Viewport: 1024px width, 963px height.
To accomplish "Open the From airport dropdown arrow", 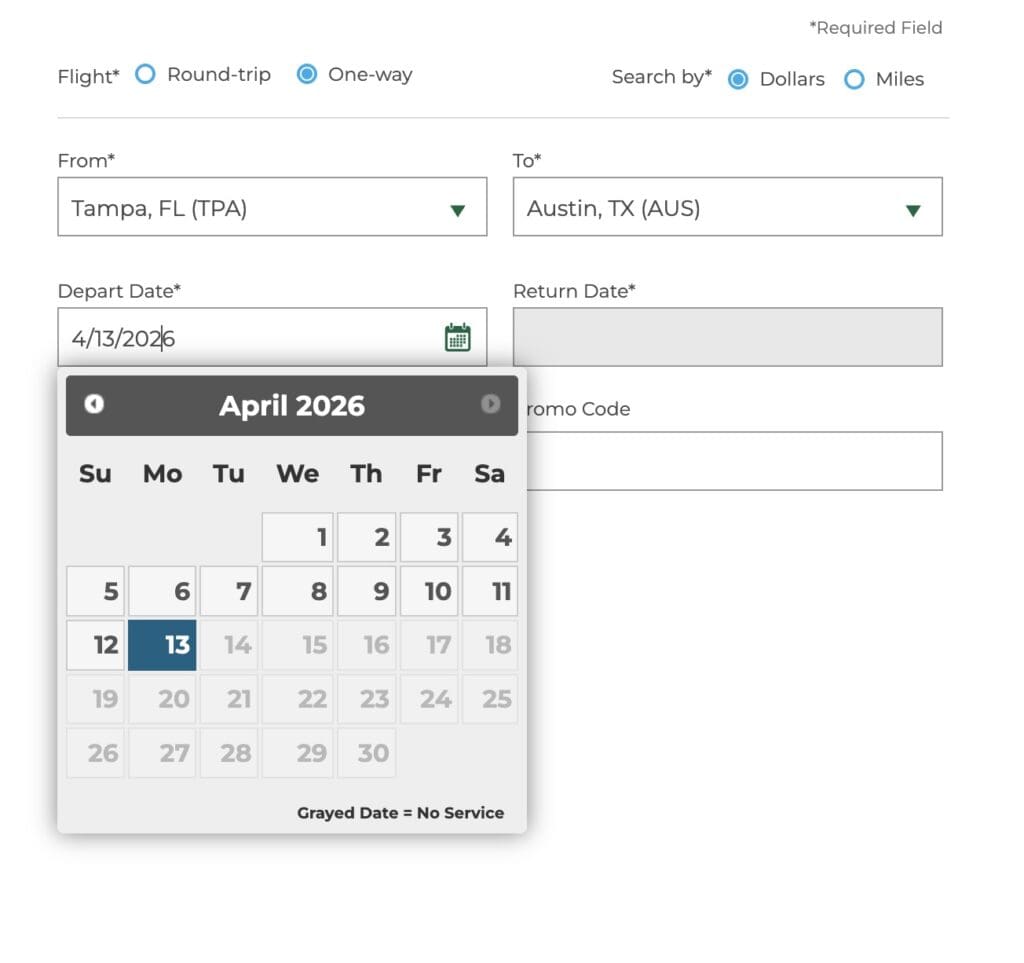I will tap(458, 208).
